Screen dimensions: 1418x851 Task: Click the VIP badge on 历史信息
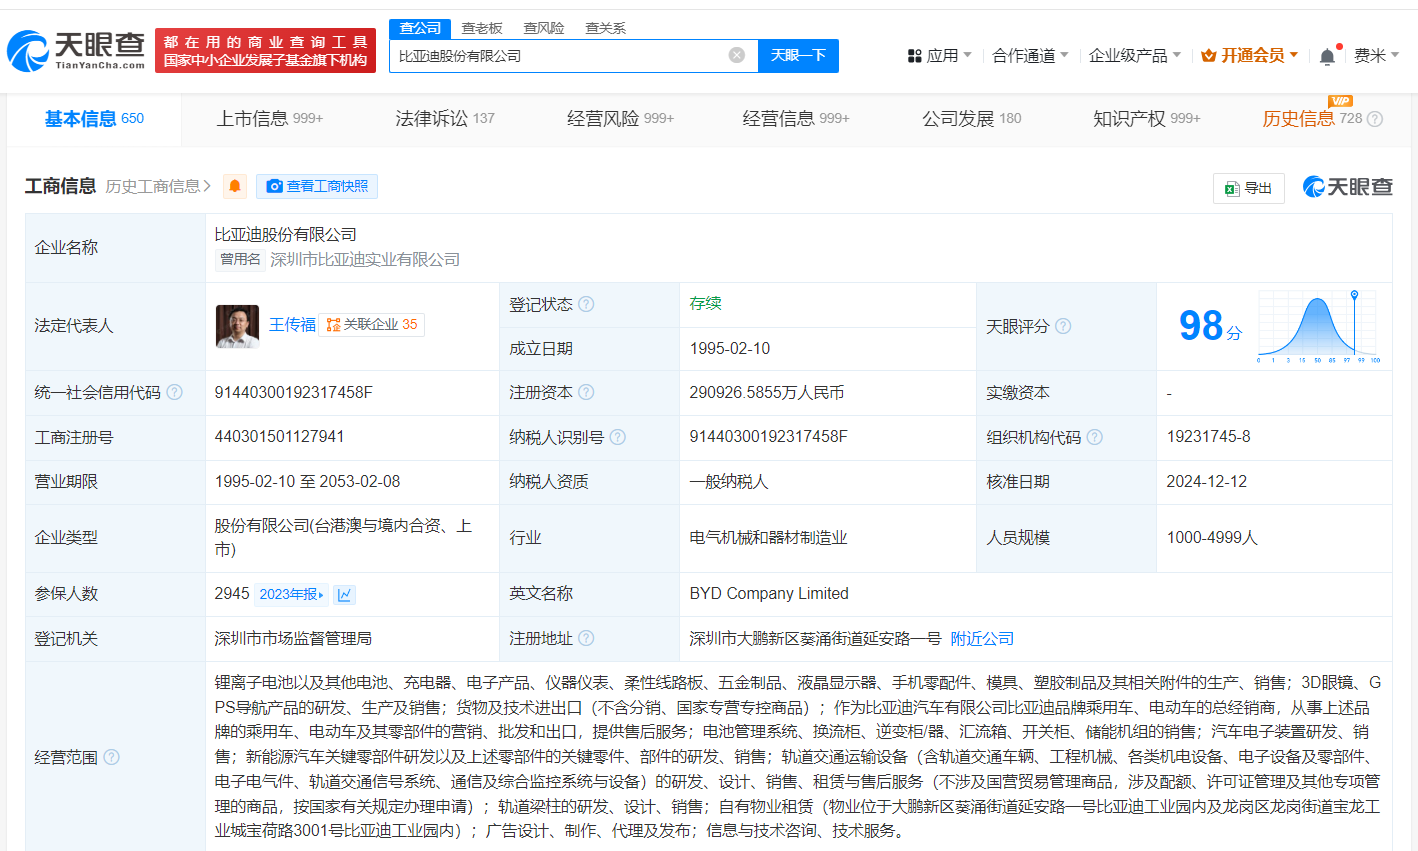point(1341,101)
